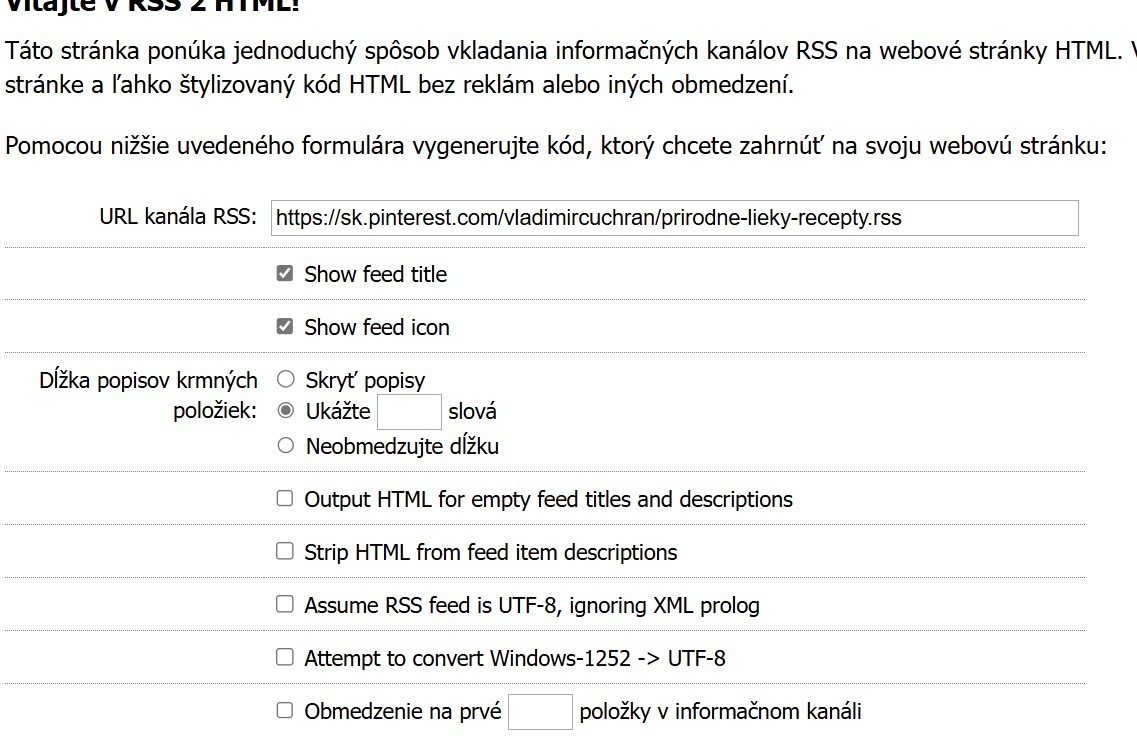Choose the Neobmedzujte dĺžku radio option

coord(286,446)
